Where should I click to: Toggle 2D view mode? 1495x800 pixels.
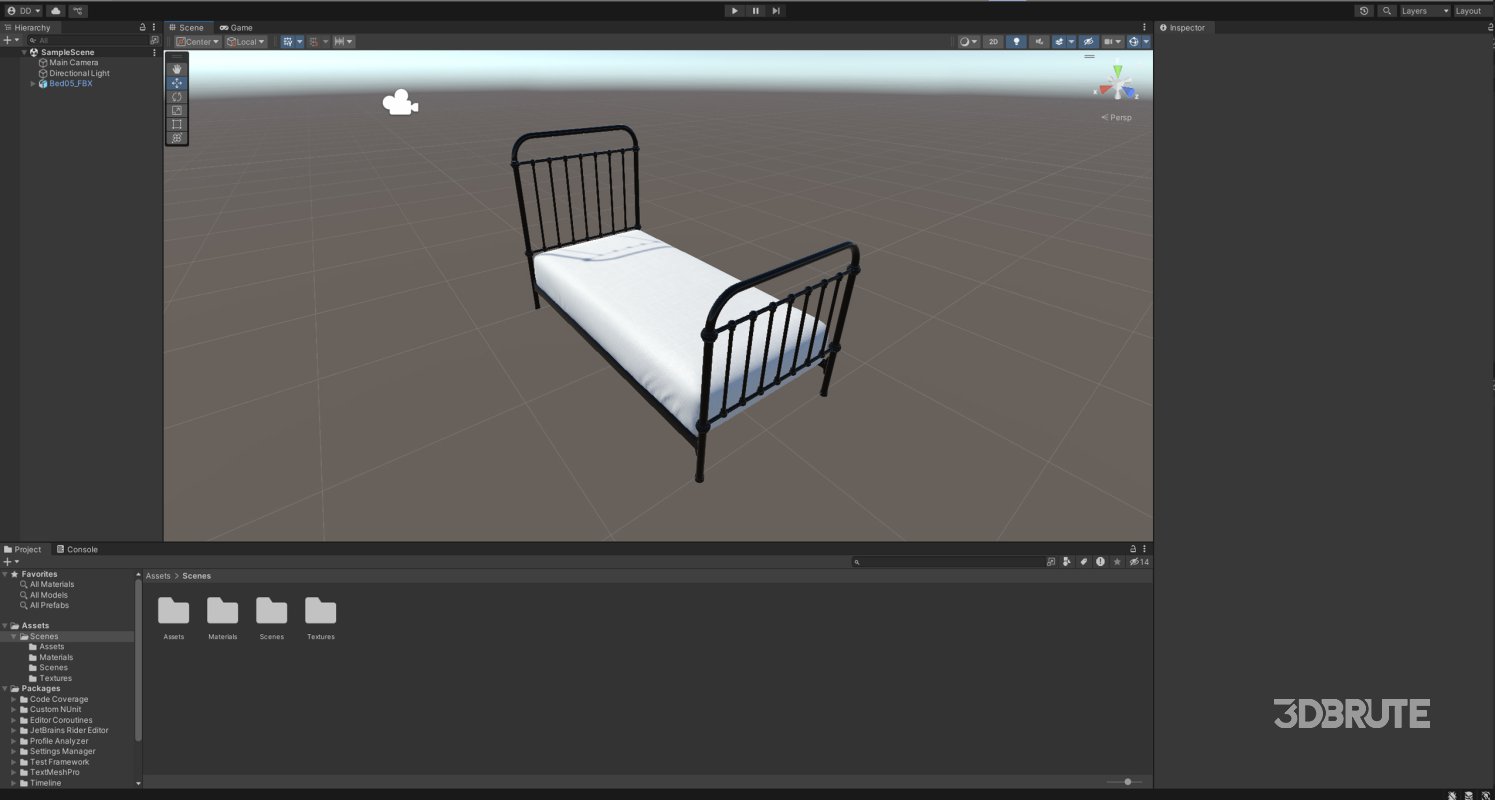(993, 41)
